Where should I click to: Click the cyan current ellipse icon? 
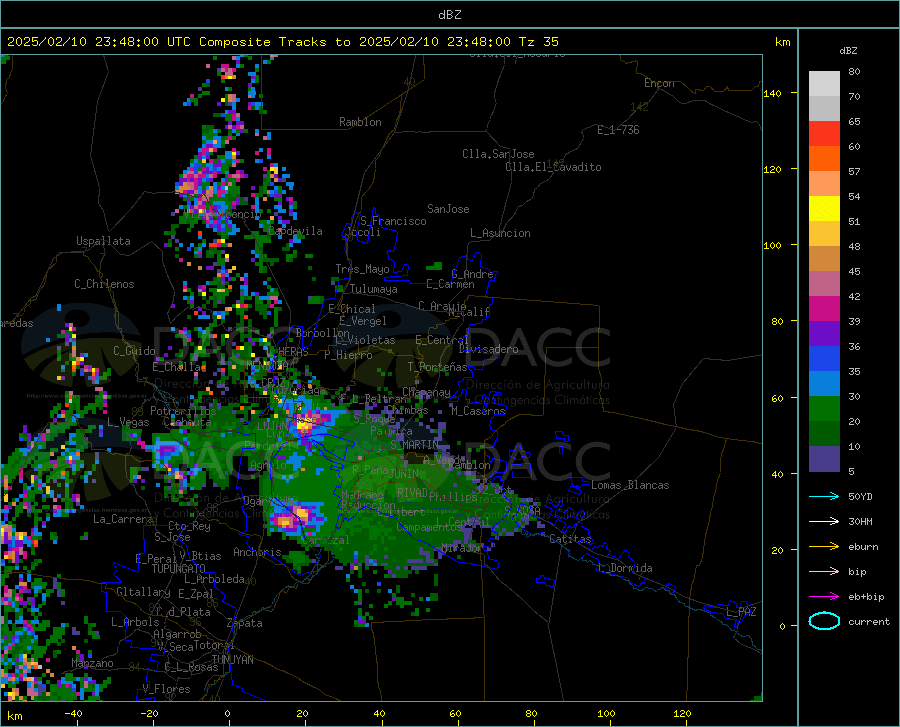(824, 621)
